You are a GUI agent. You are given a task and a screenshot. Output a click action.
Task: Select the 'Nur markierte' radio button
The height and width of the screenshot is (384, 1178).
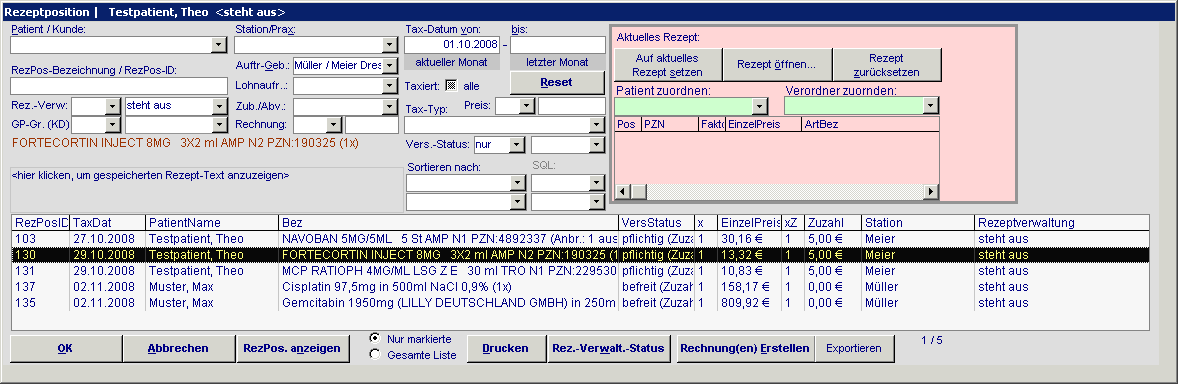point(375,338)
